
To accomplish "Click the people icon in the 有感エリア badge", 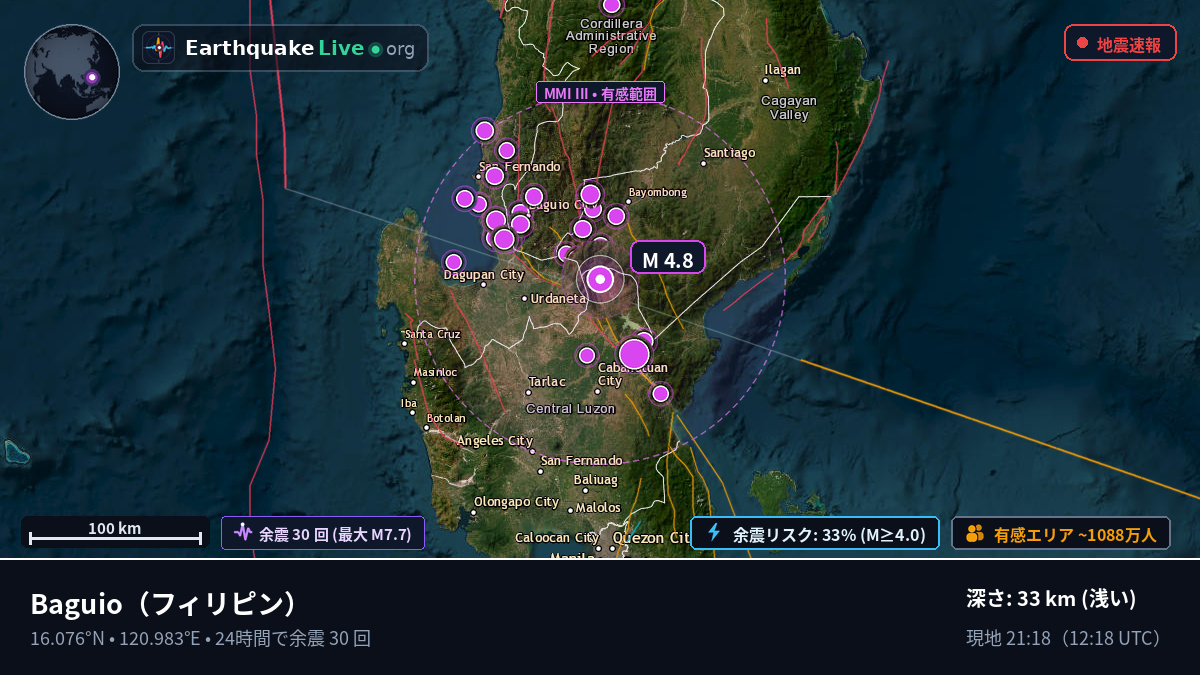I will (975, 534).
